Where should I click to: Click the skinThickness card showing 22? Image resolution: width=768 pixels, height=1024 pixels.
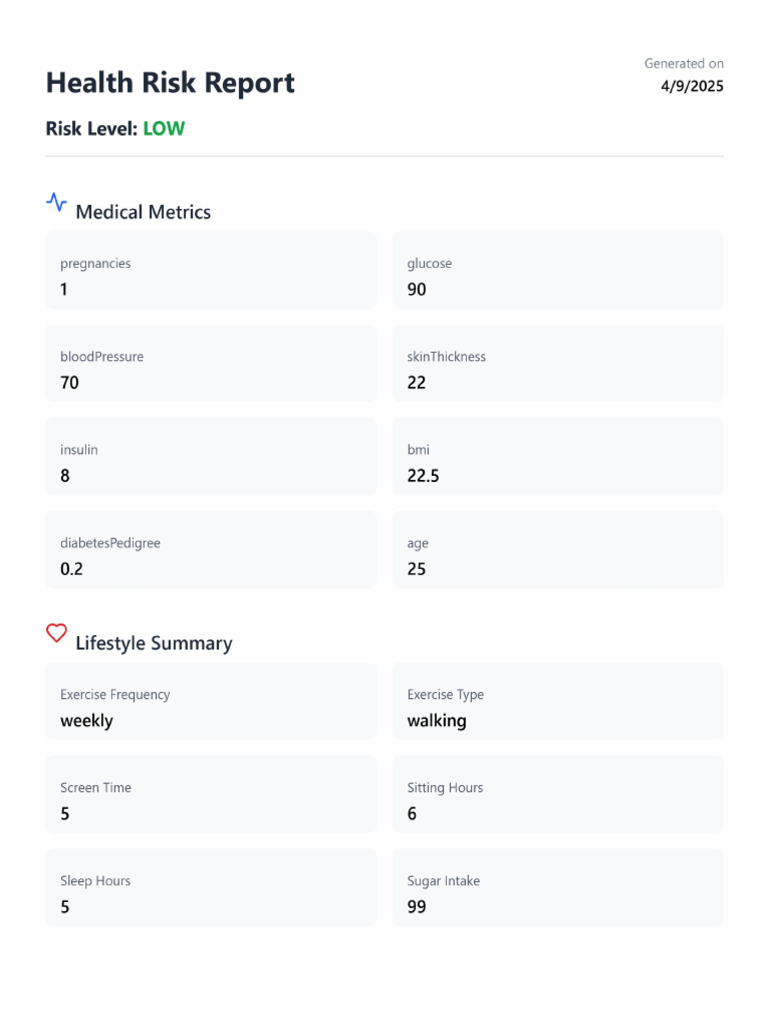click(x=557, y=364)
